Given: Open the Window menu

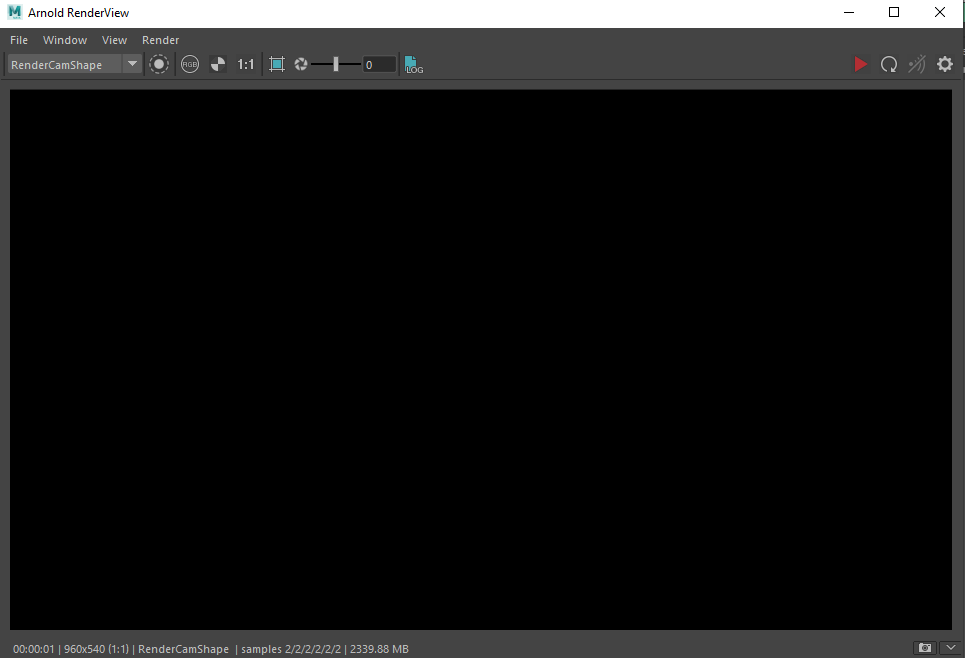Looking at the screenshot, I should pos(65,40).
